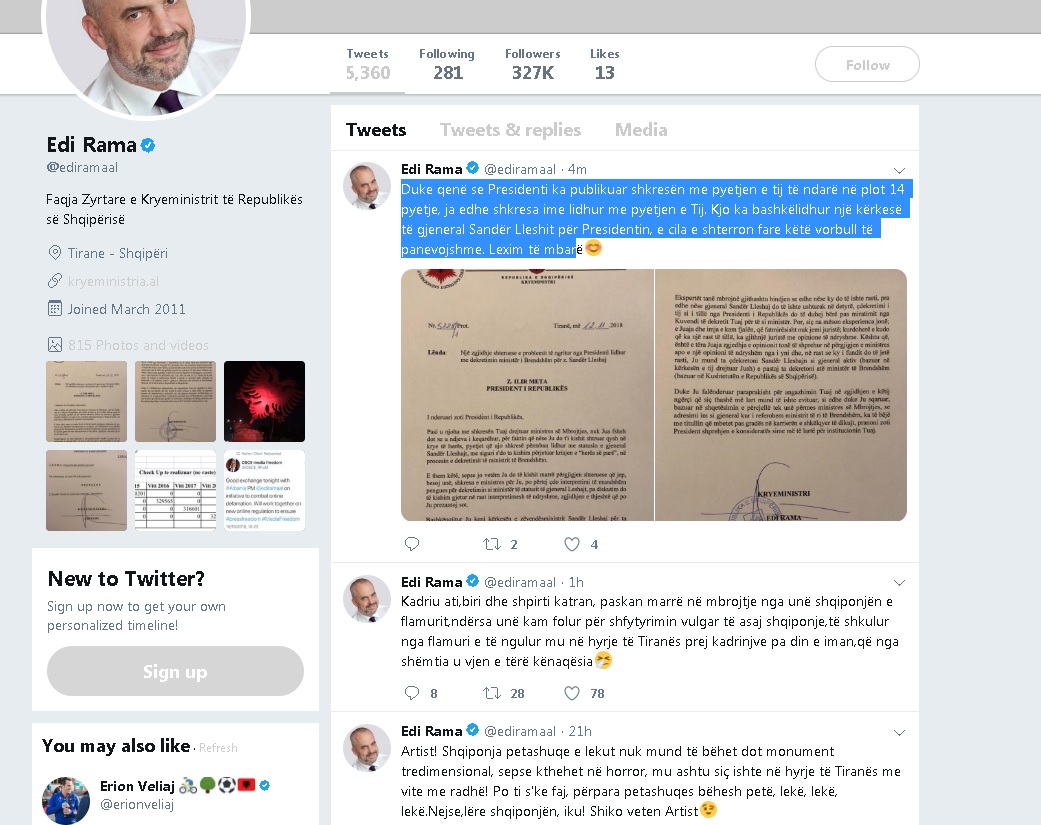Image resolution: width=1041 pixels, height=825 pixels.
Task: Open red eagle photo thumbnail in sidebar
Action: click(x=264, y=402)
